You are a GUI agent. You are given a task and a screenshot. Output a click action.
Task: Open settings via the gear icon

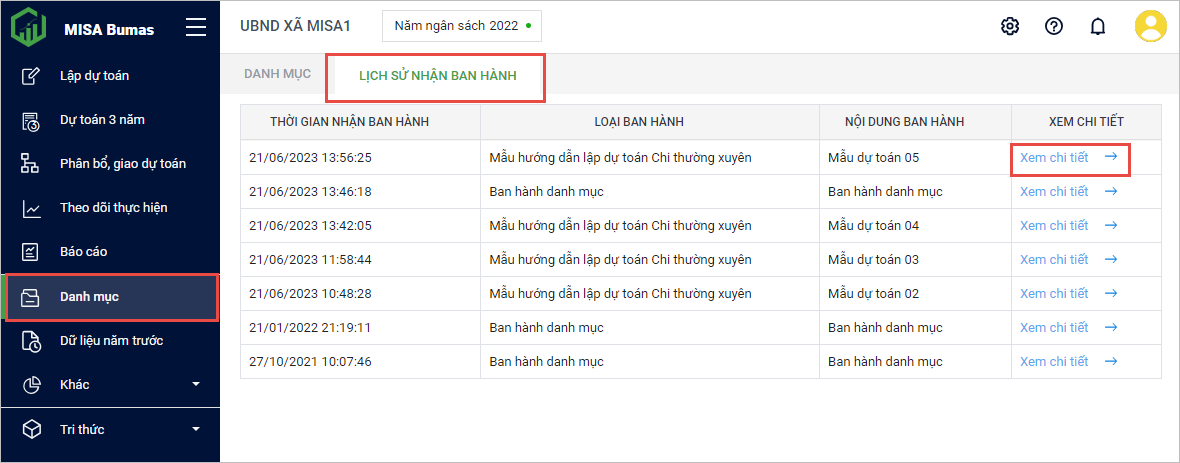pyautogui.click(x=1009, y=26)
